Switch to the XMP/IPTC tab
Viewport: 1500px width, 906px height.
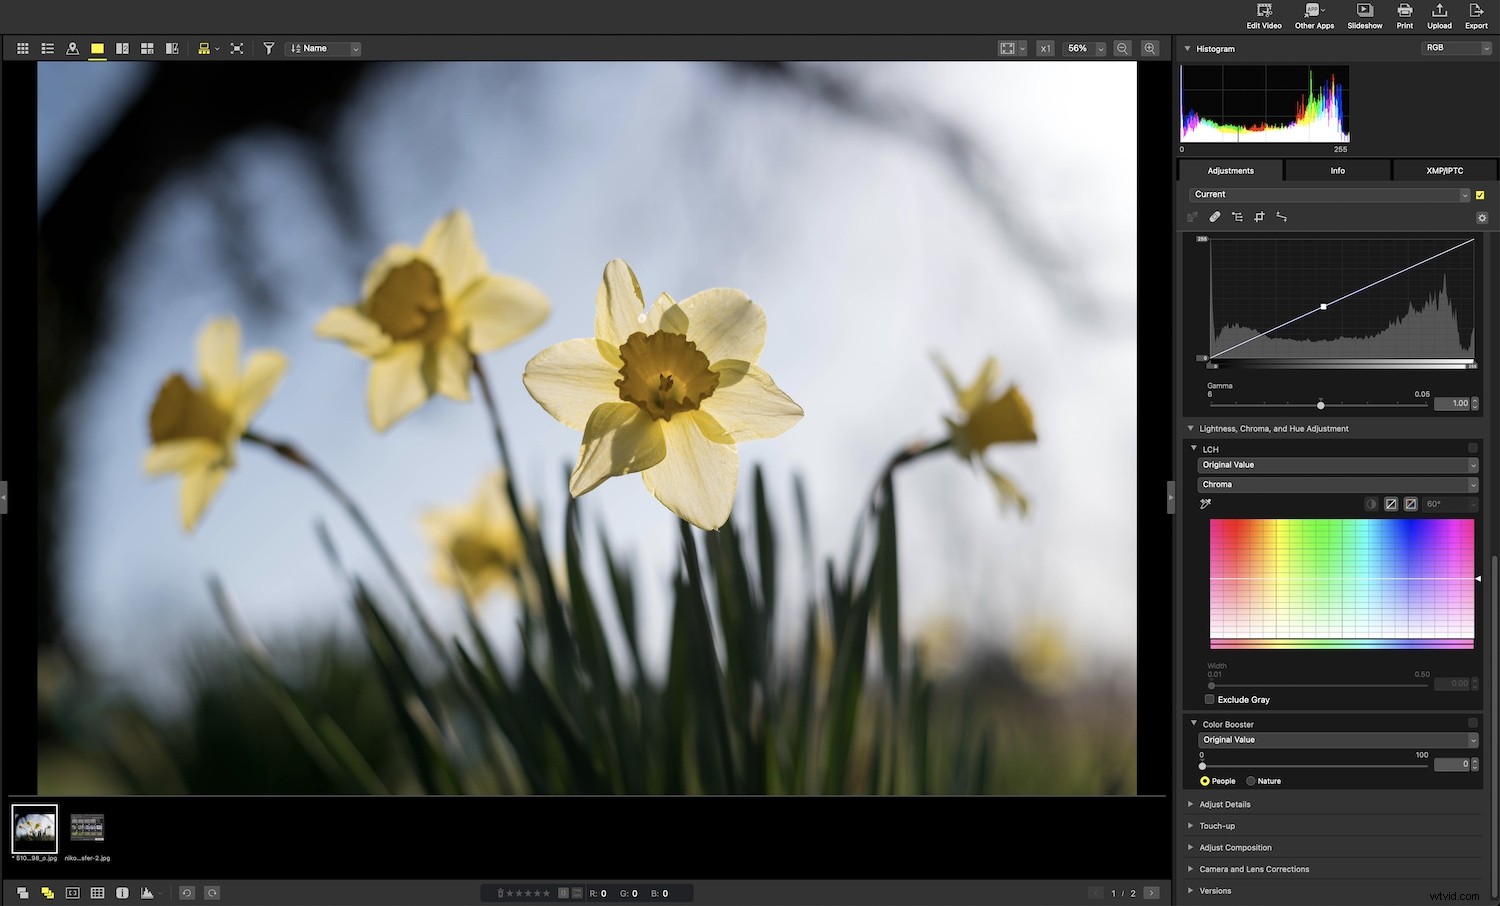[x=1443, y=170]
